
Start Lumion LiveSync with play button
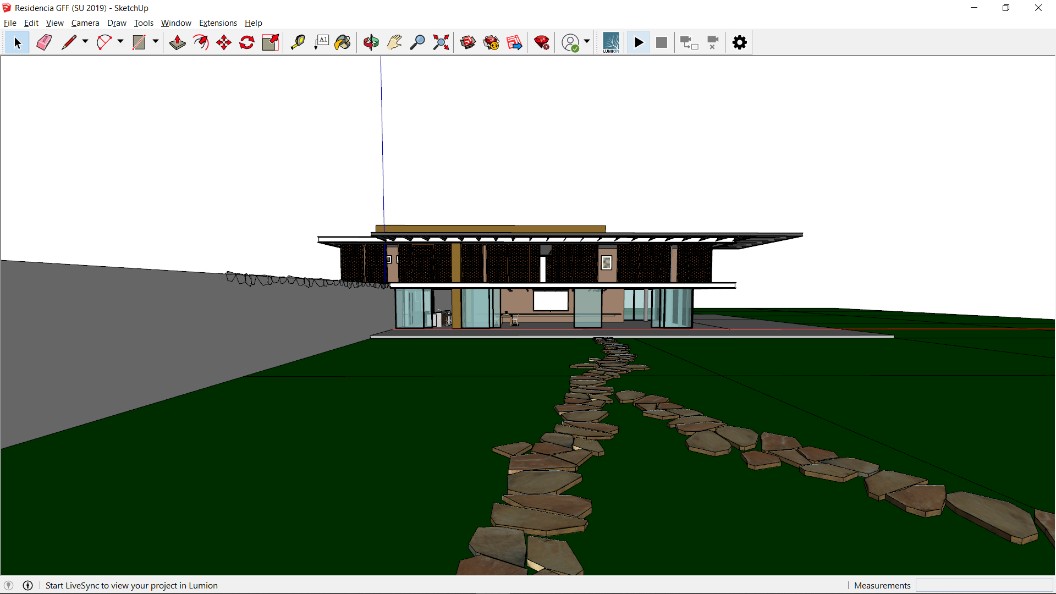(639, 42)
